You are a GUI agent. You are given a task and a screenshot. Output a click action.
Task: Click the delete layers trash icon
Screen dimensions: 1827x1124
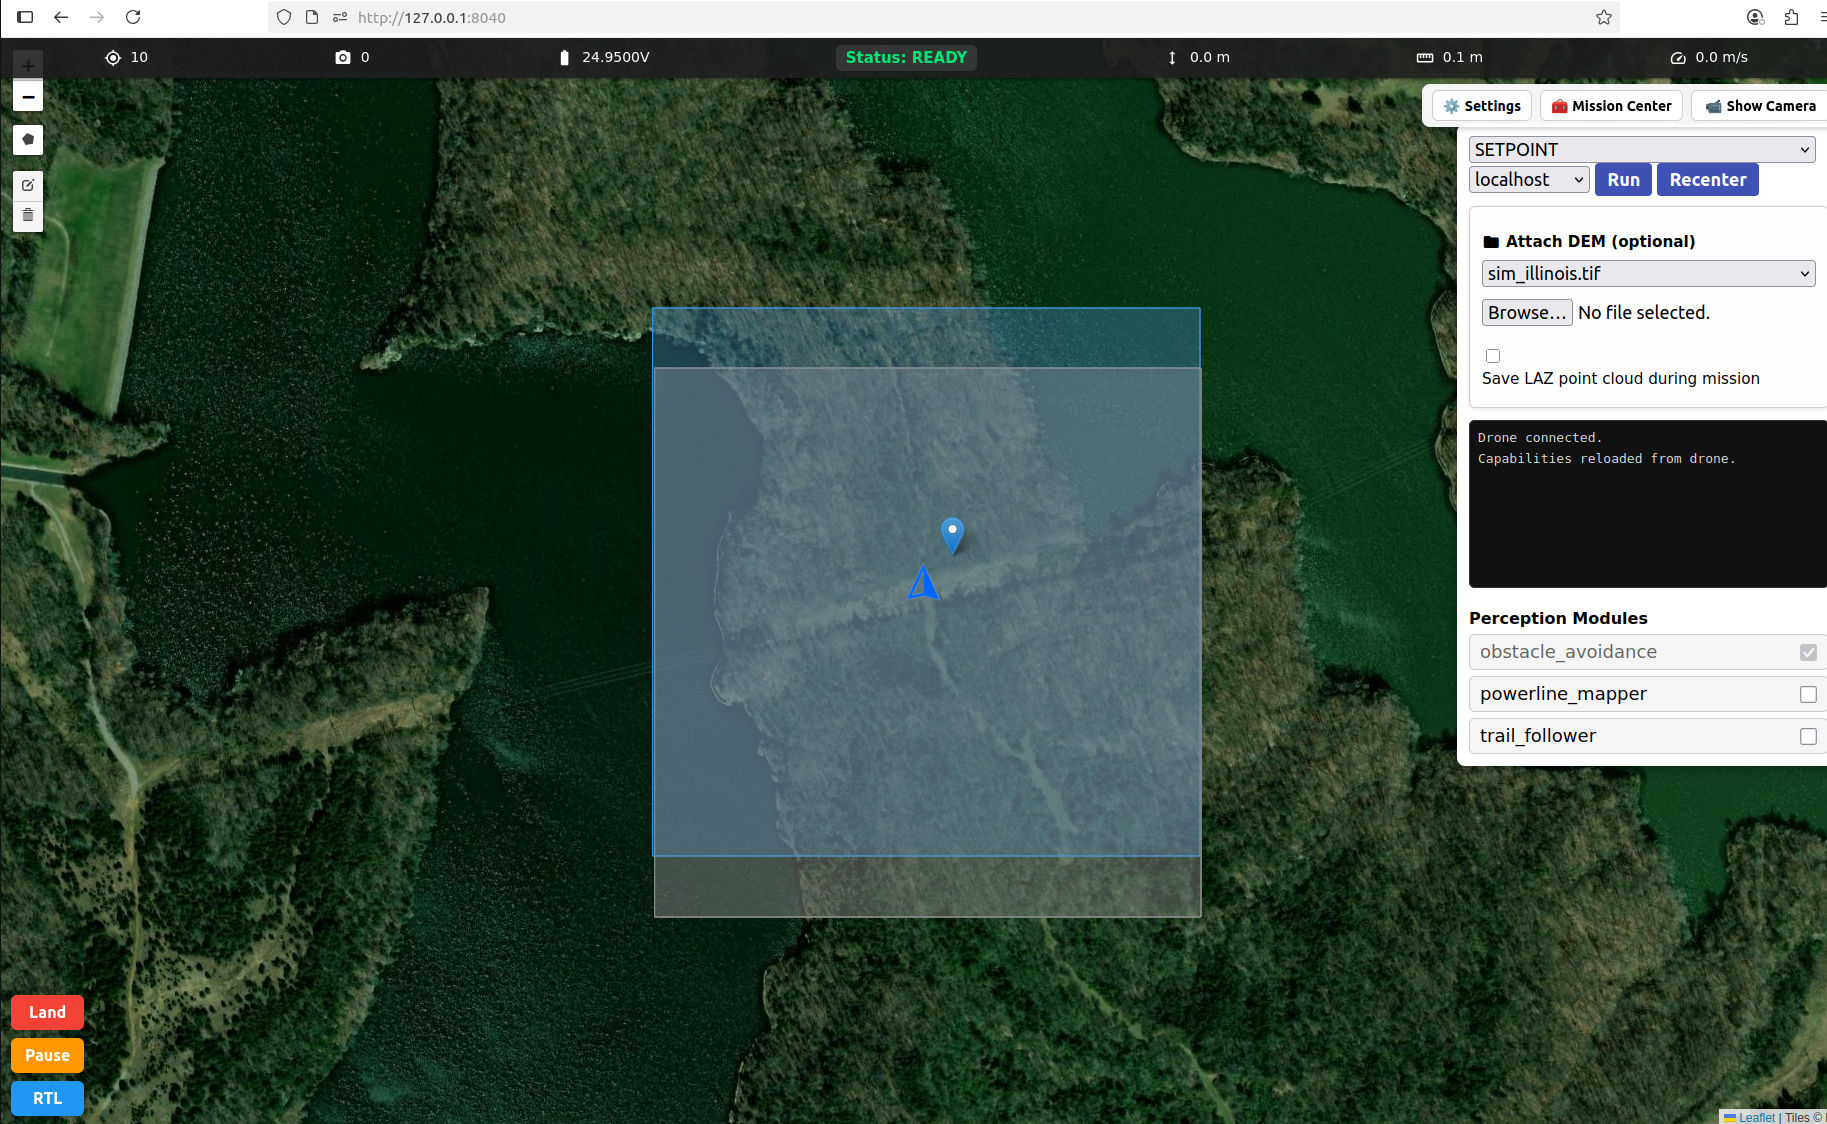pos(28,215)
